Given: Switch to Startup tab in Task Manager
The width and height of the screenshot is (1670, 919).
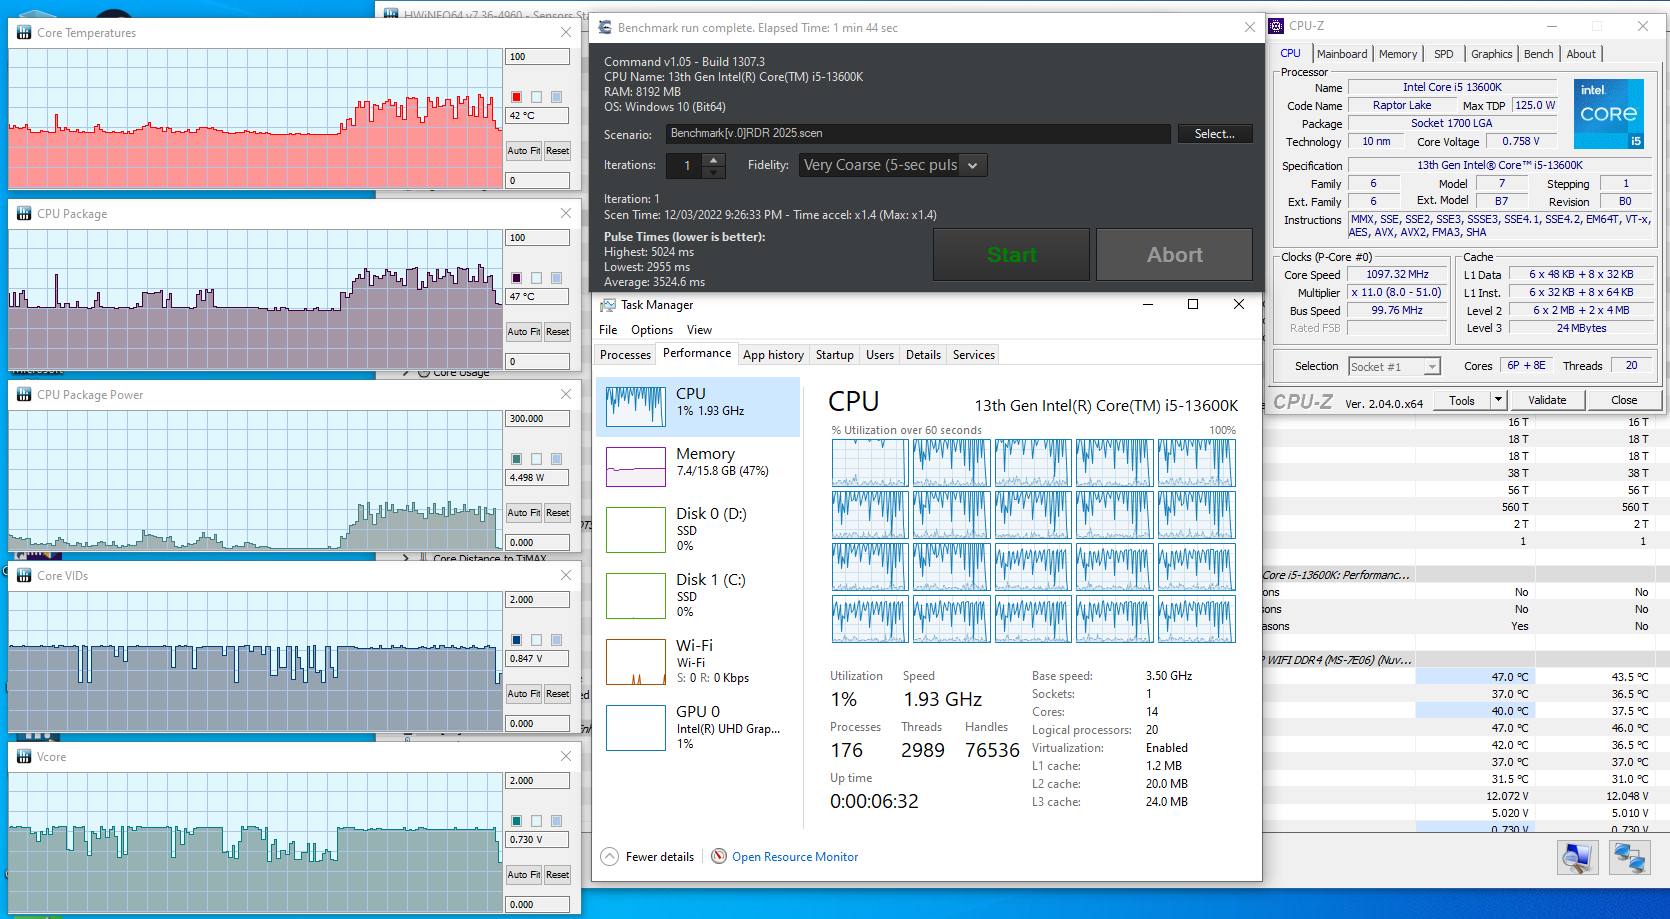Looking at the screenshot, I should click(x=834, y=355).
